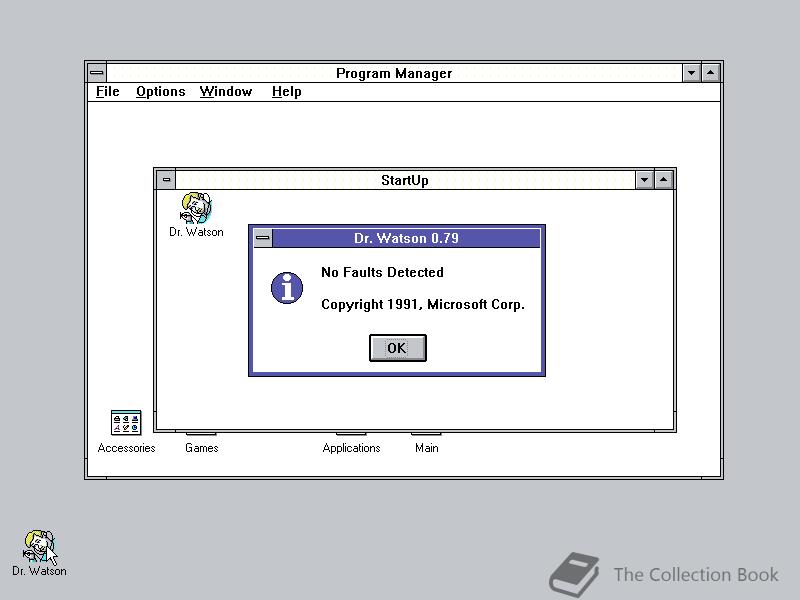Viewport: 800px width, 600px height.
Task: Open the File menu
Action: pos(108,92)
